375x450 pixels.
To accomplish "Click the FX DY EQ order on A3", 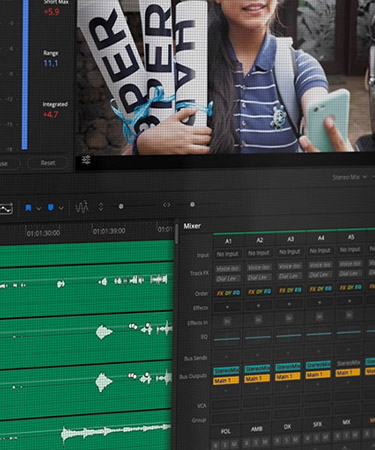I will 290,290.
